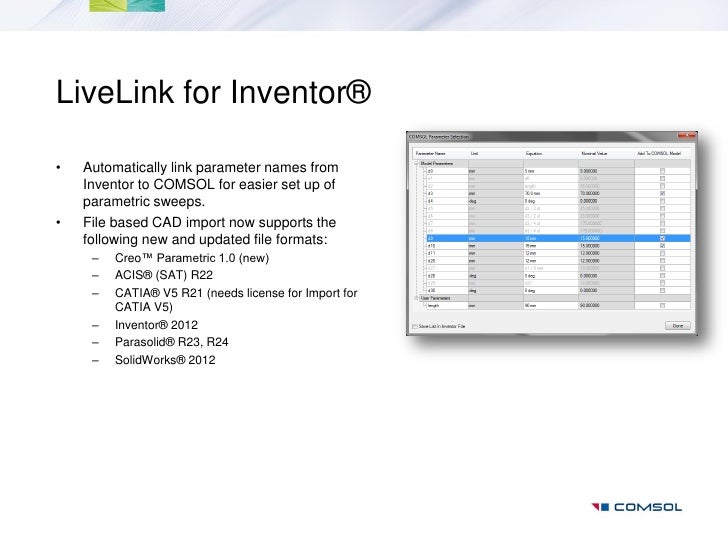
Task: Check the Add To COMSOL Model box for length
Action: pyautogui.click(x=663, y=306)
